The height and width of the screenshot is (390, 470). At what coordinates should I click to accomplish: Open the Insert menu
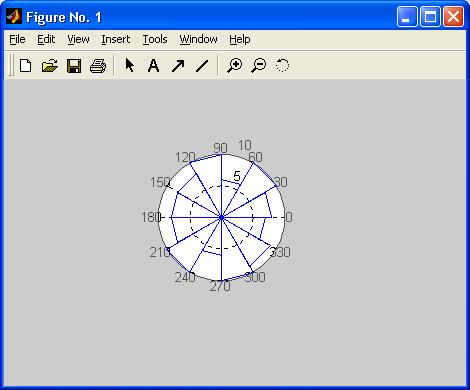(x=116, y=39)
